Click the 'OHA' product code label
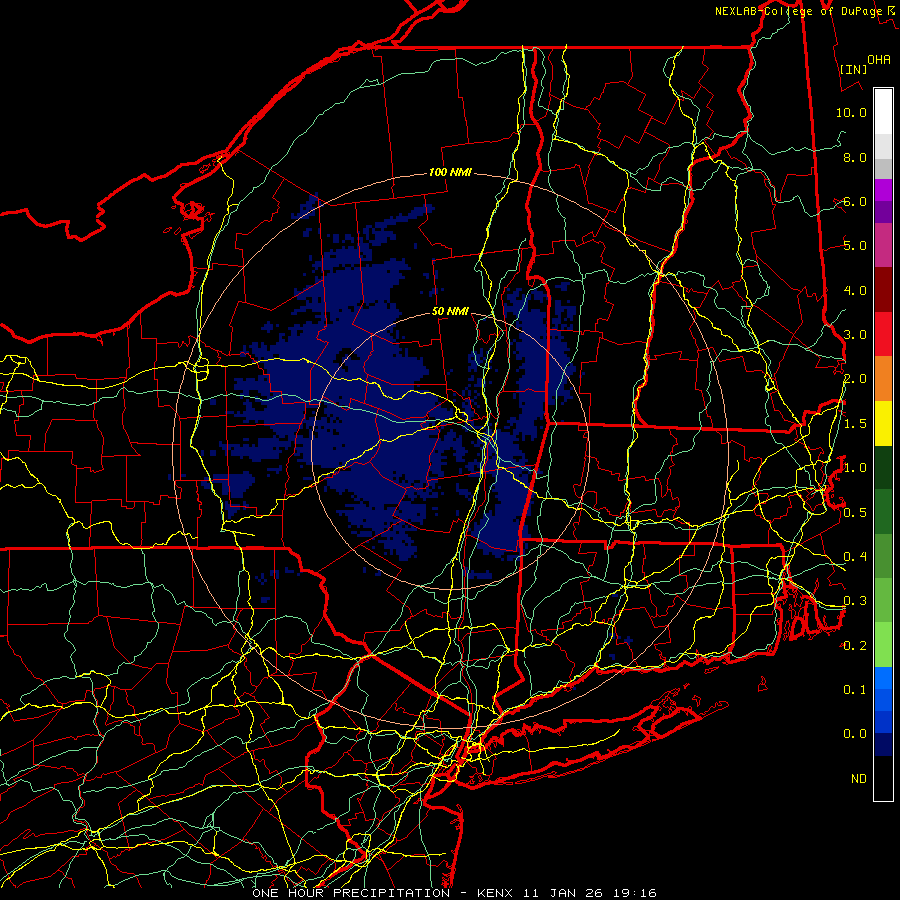This screenshot has height=900, width=900. click(879, 59)
